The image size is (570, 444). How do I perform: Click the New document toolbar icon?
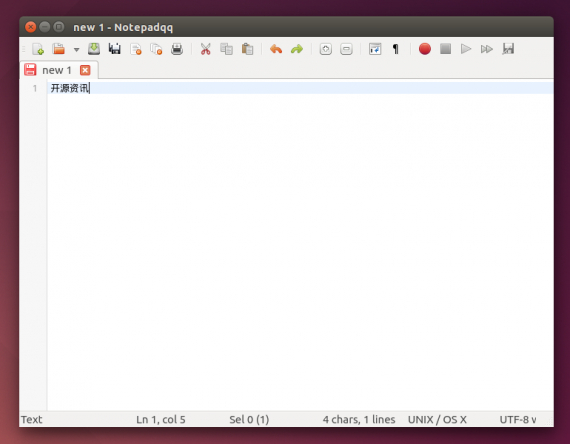coord(38,49)
